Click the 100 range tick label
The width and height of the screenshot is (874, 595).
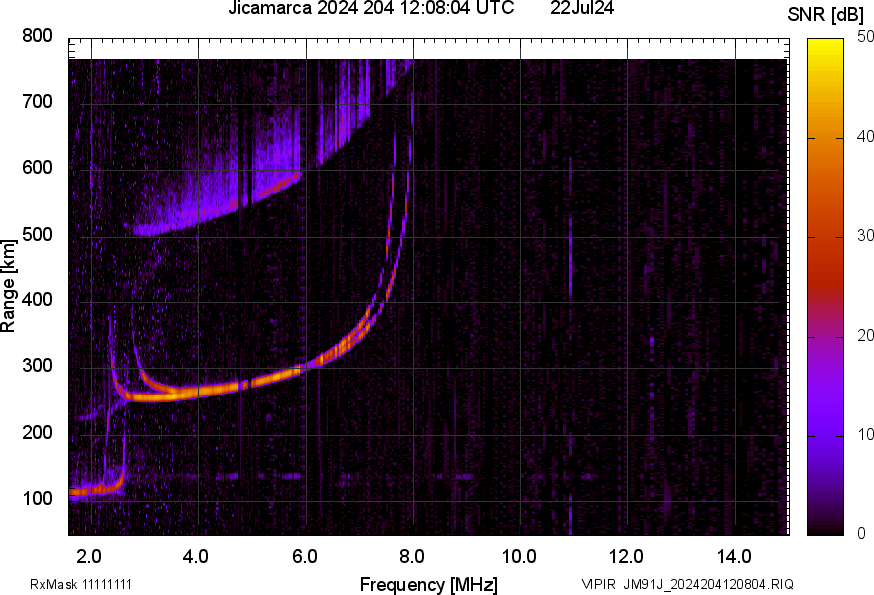pyautogui.click(x=37, y=499)
